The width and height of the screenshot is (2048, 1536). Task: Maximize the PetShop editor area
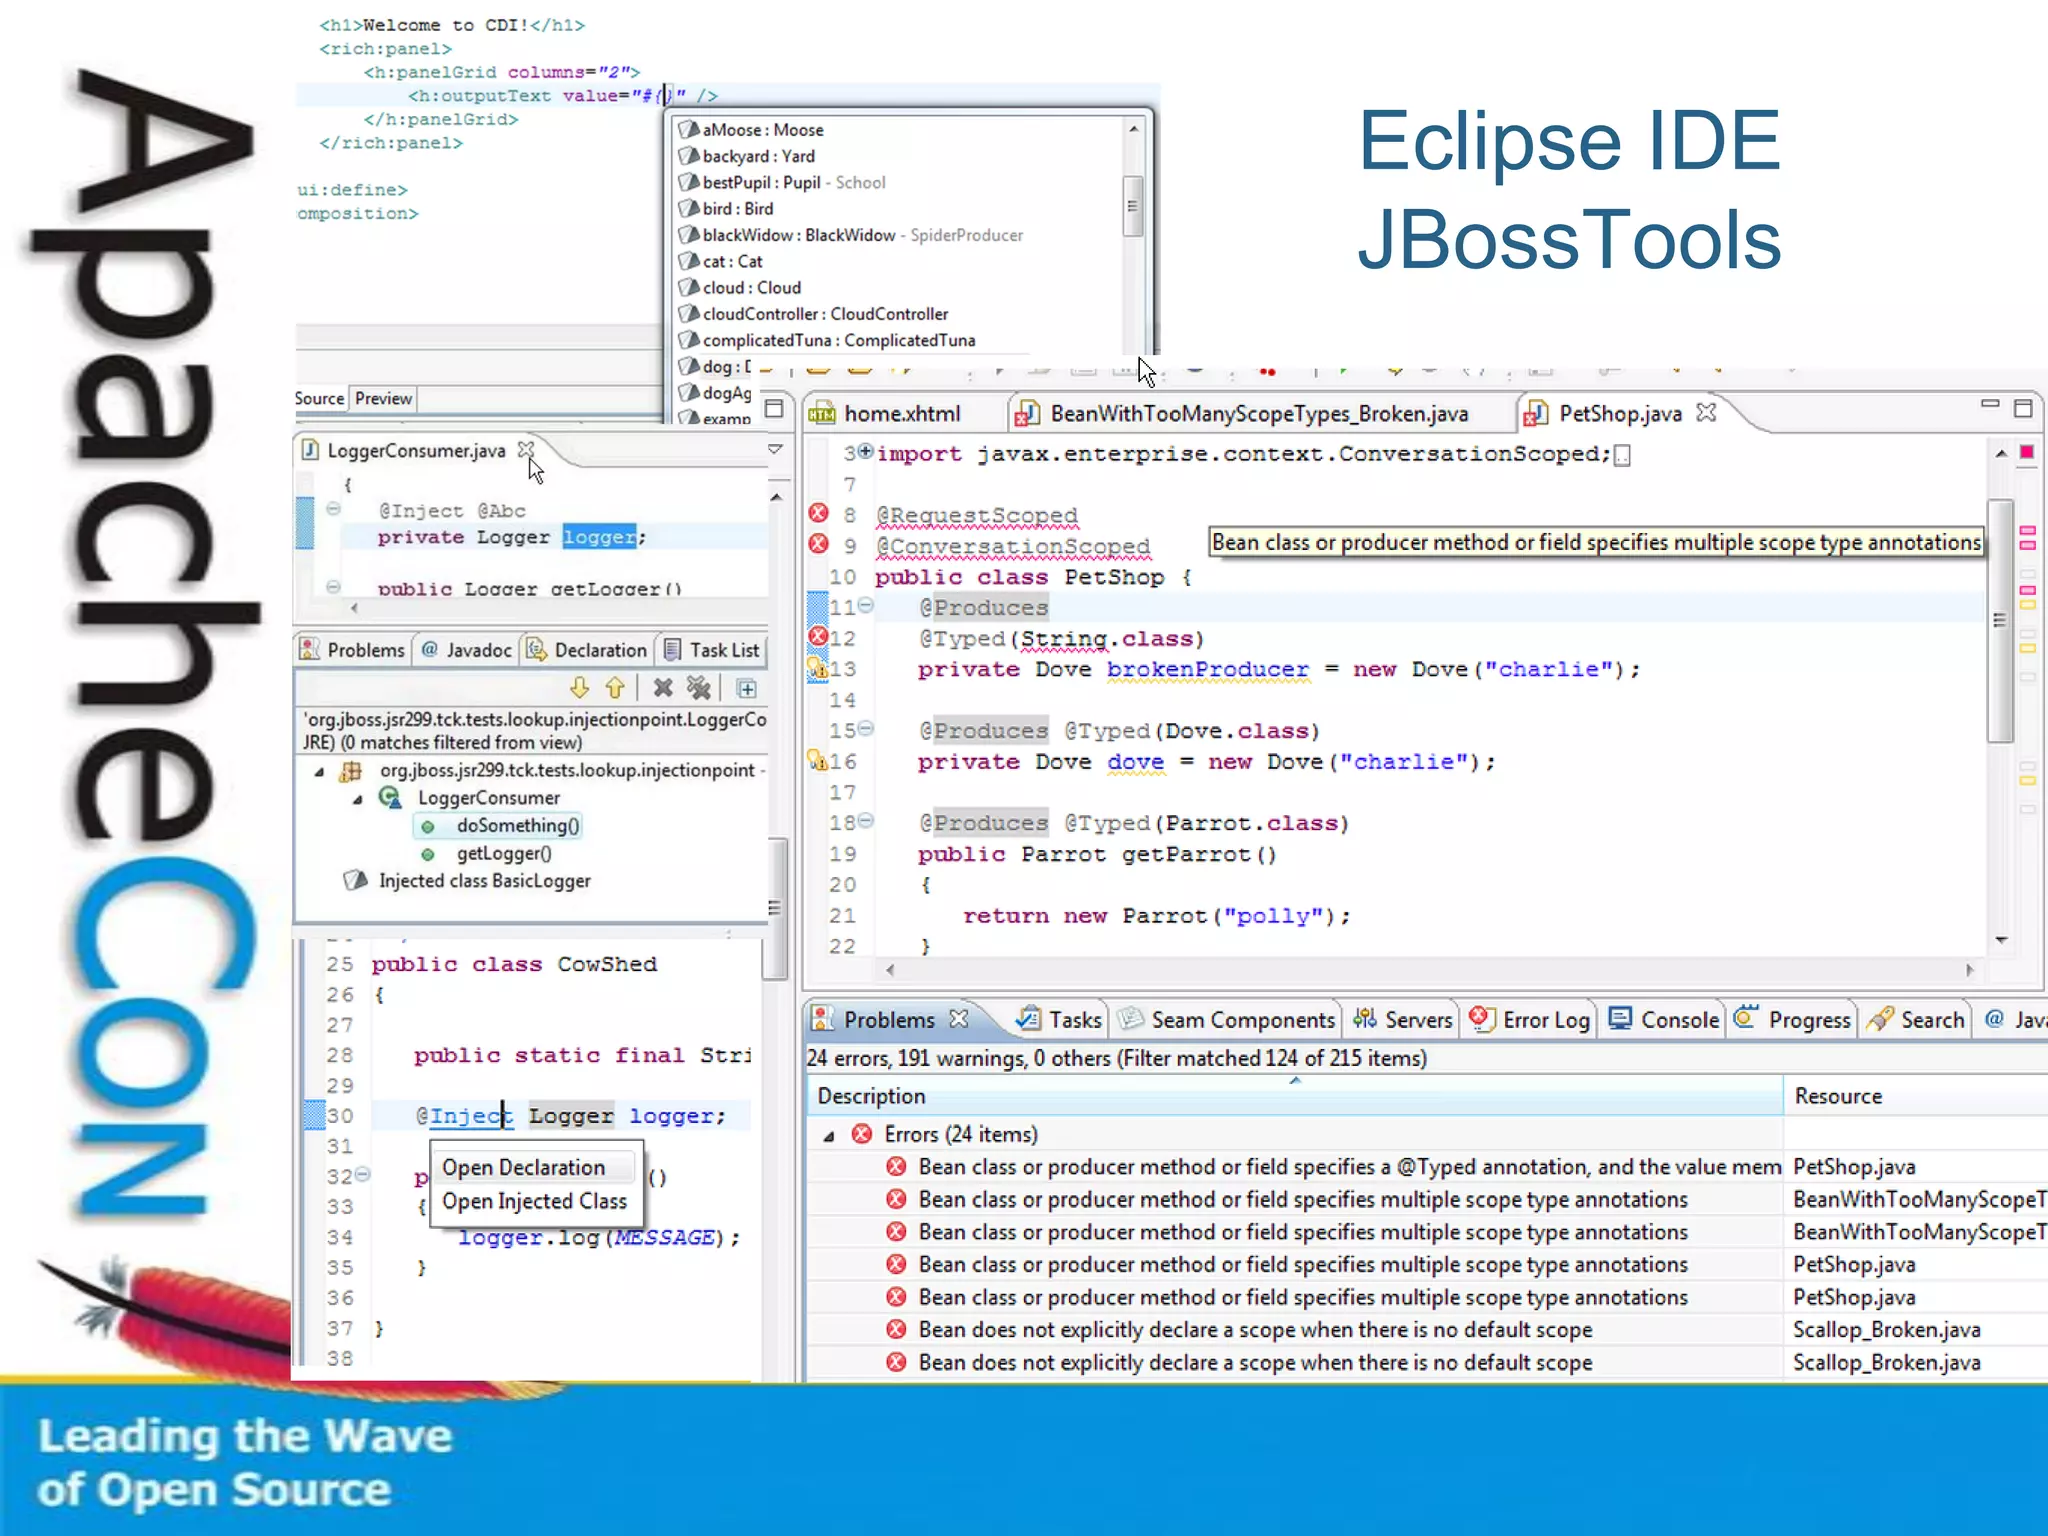pyautogui.click(x=2022, y=408)
